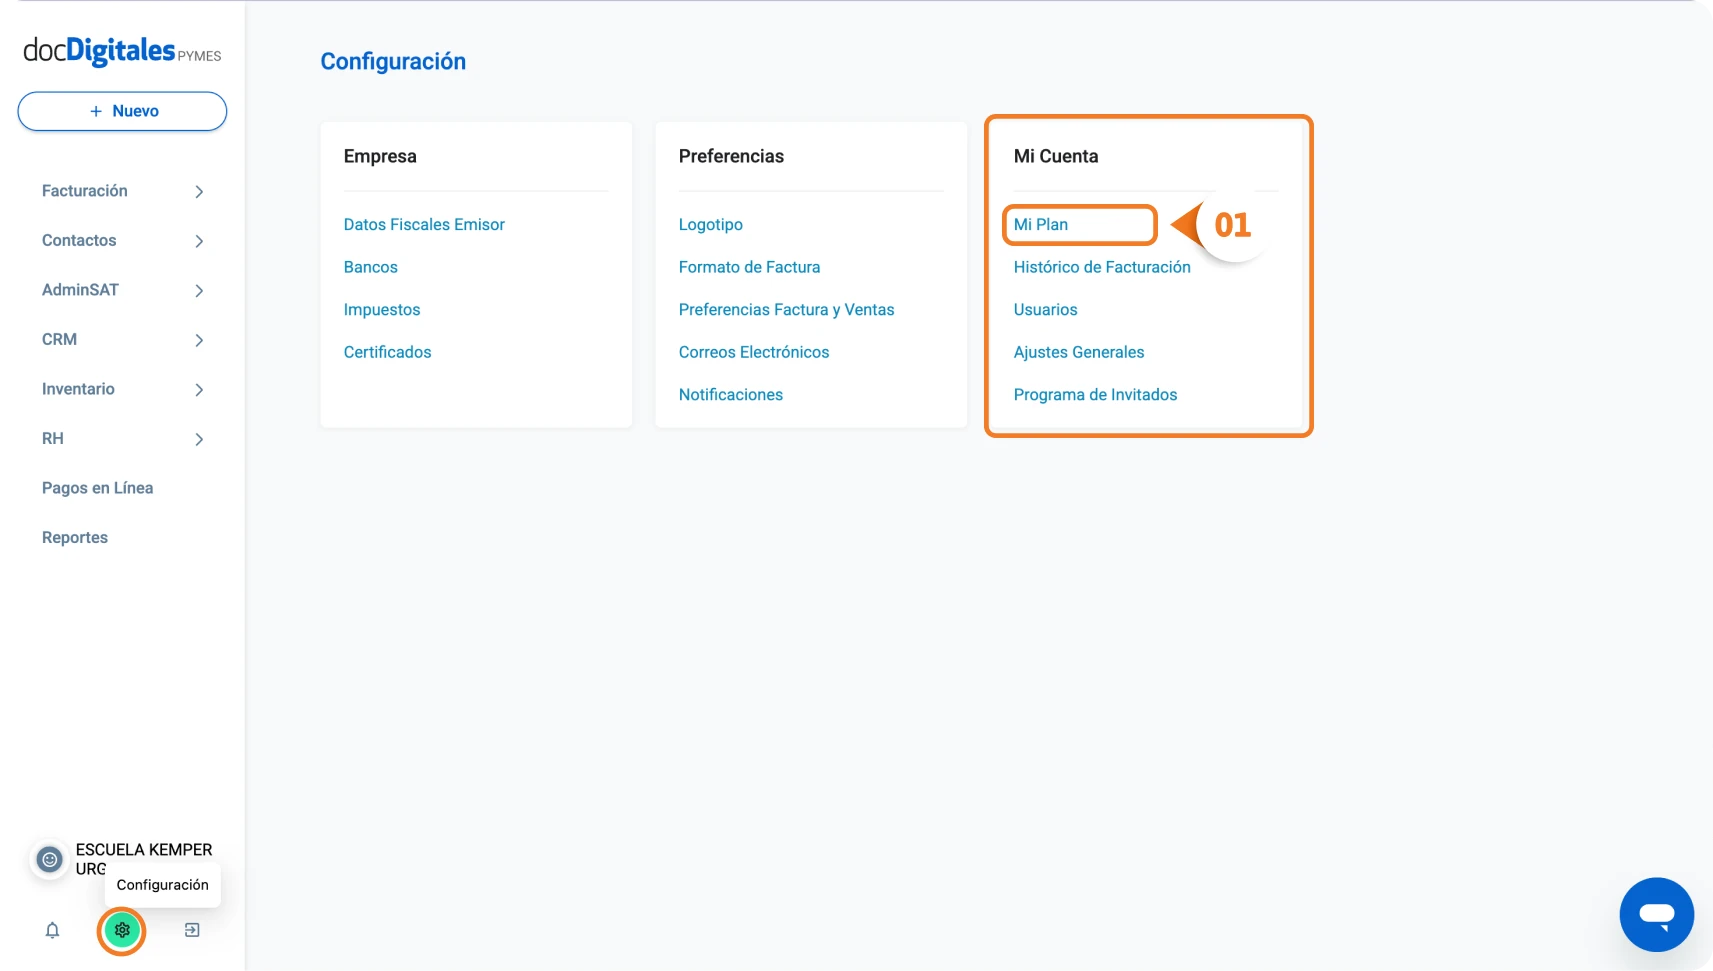Open Preferencias Factura y Ventas link
1713x971 pixels.
pos(786,310)
